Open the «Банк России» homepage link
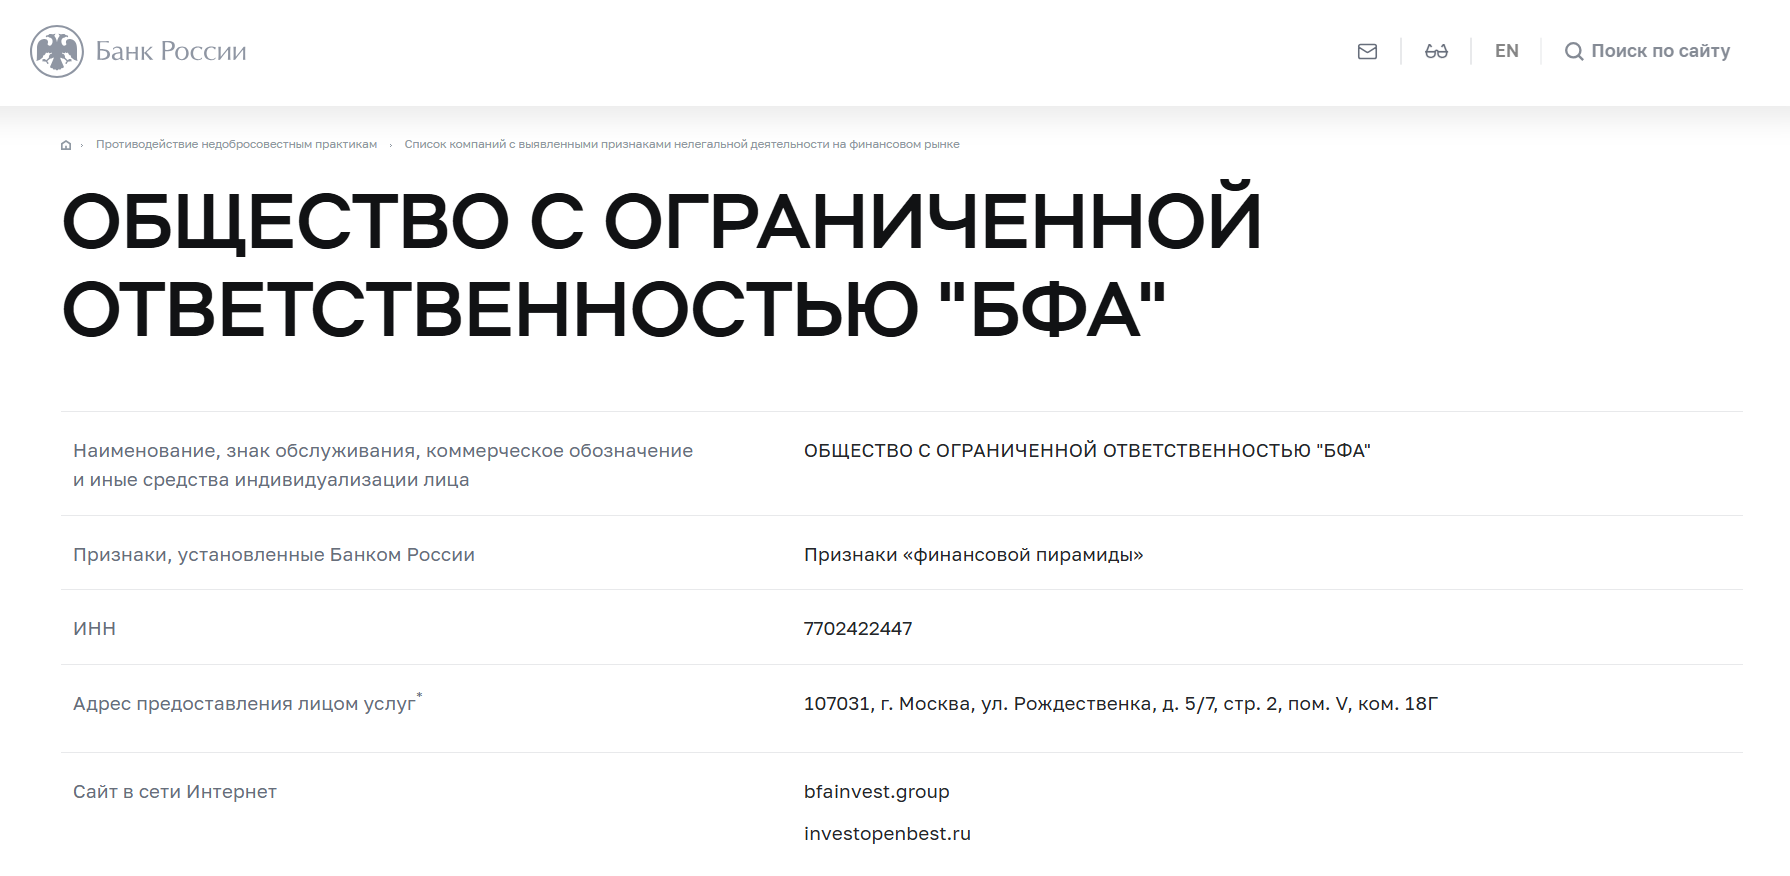This screenshot has width=1790, height=876. (139, 51)
